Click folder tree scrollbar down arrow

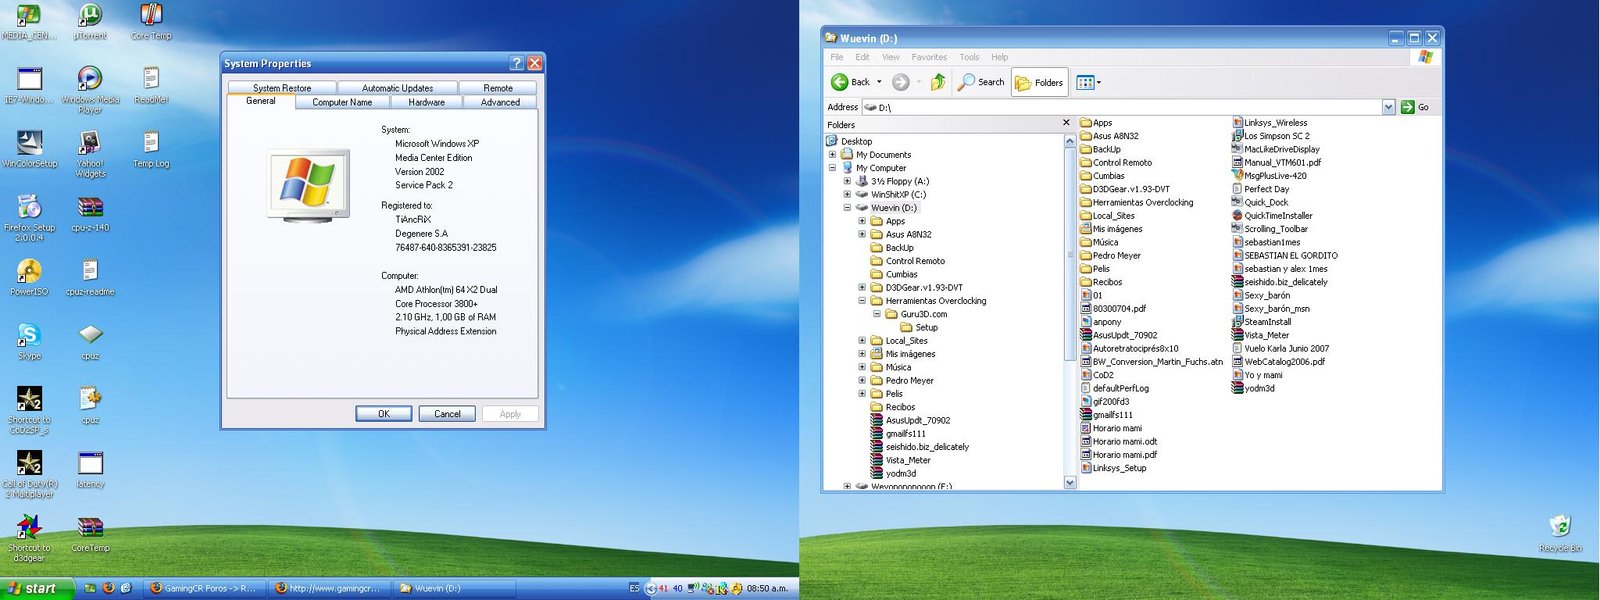pos(1070,482)
